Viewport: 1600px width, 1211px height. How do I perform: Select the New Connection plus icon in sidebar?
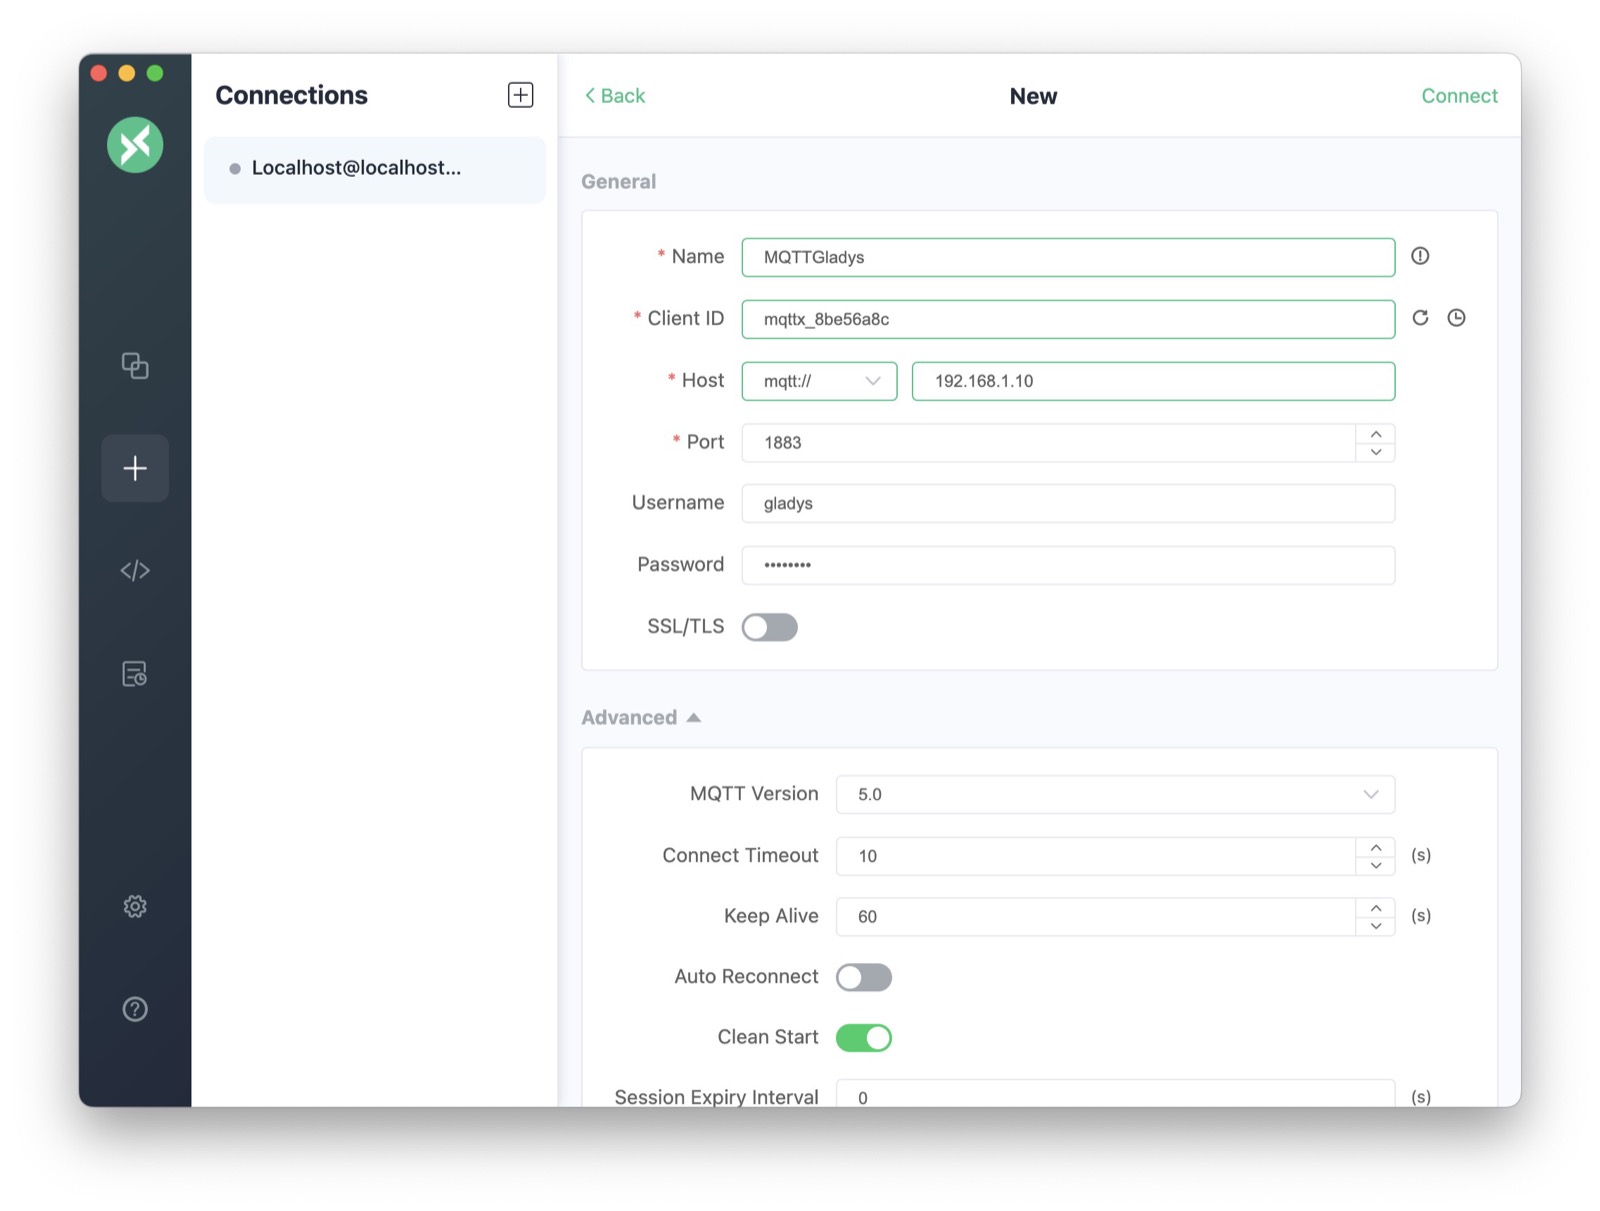tap(135, 468)
